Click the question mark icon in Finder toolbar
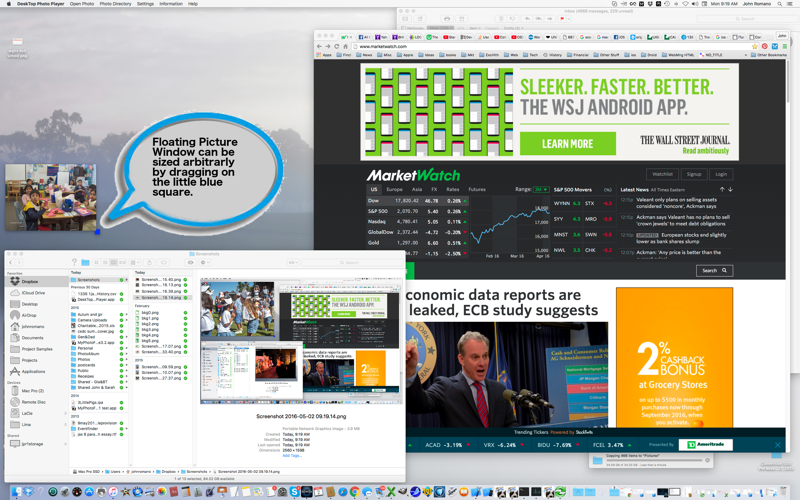This screenshot has width=800, height=500. coord(74,262)
